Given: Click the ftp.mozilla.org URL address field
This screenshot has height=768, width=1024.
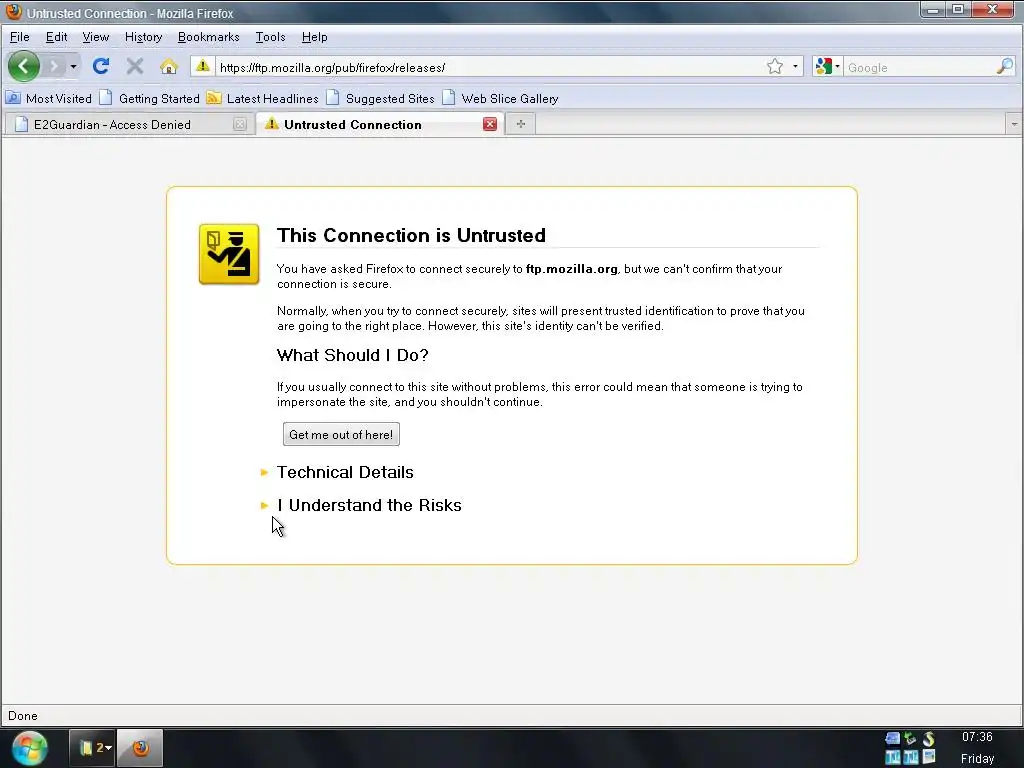Looking at the screenshot, I should [x=490, y=67].
